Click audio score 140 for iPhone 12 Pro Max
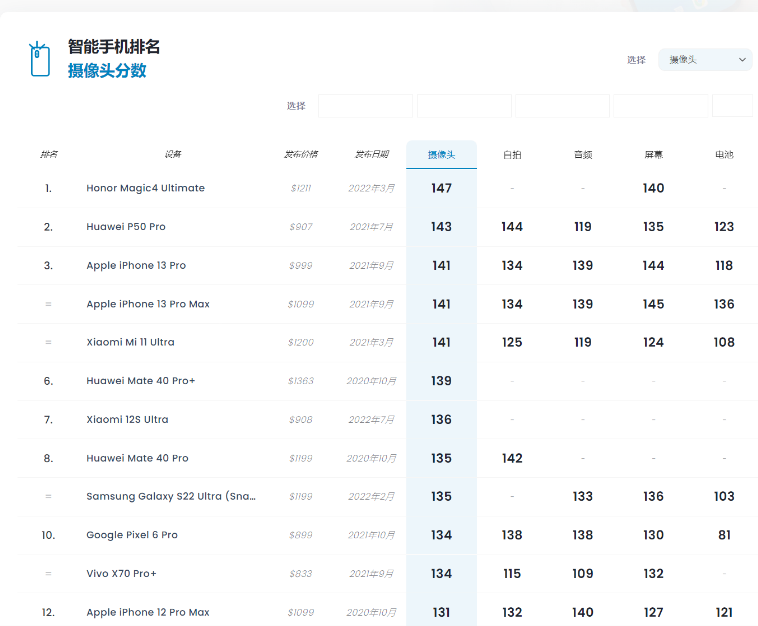 [583, 612]
